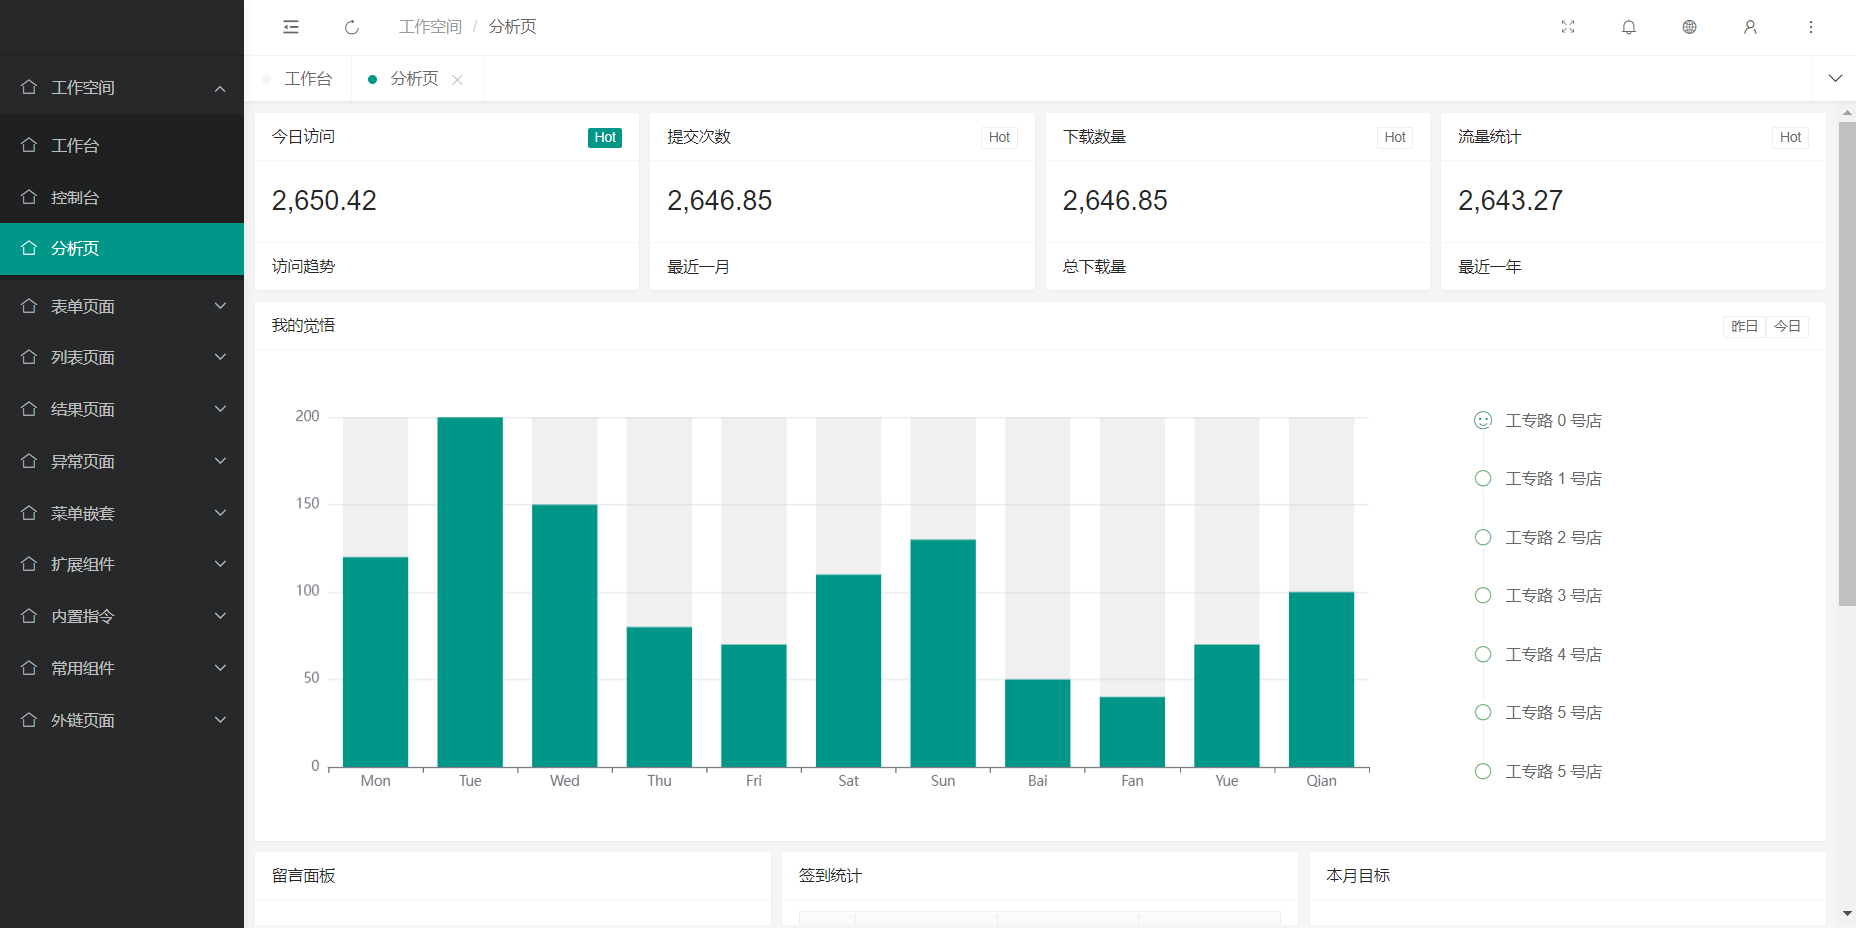Close the 分析页 tab
Image resolution: width=1856 pixels, height=928 pixels.
point(458,80)
